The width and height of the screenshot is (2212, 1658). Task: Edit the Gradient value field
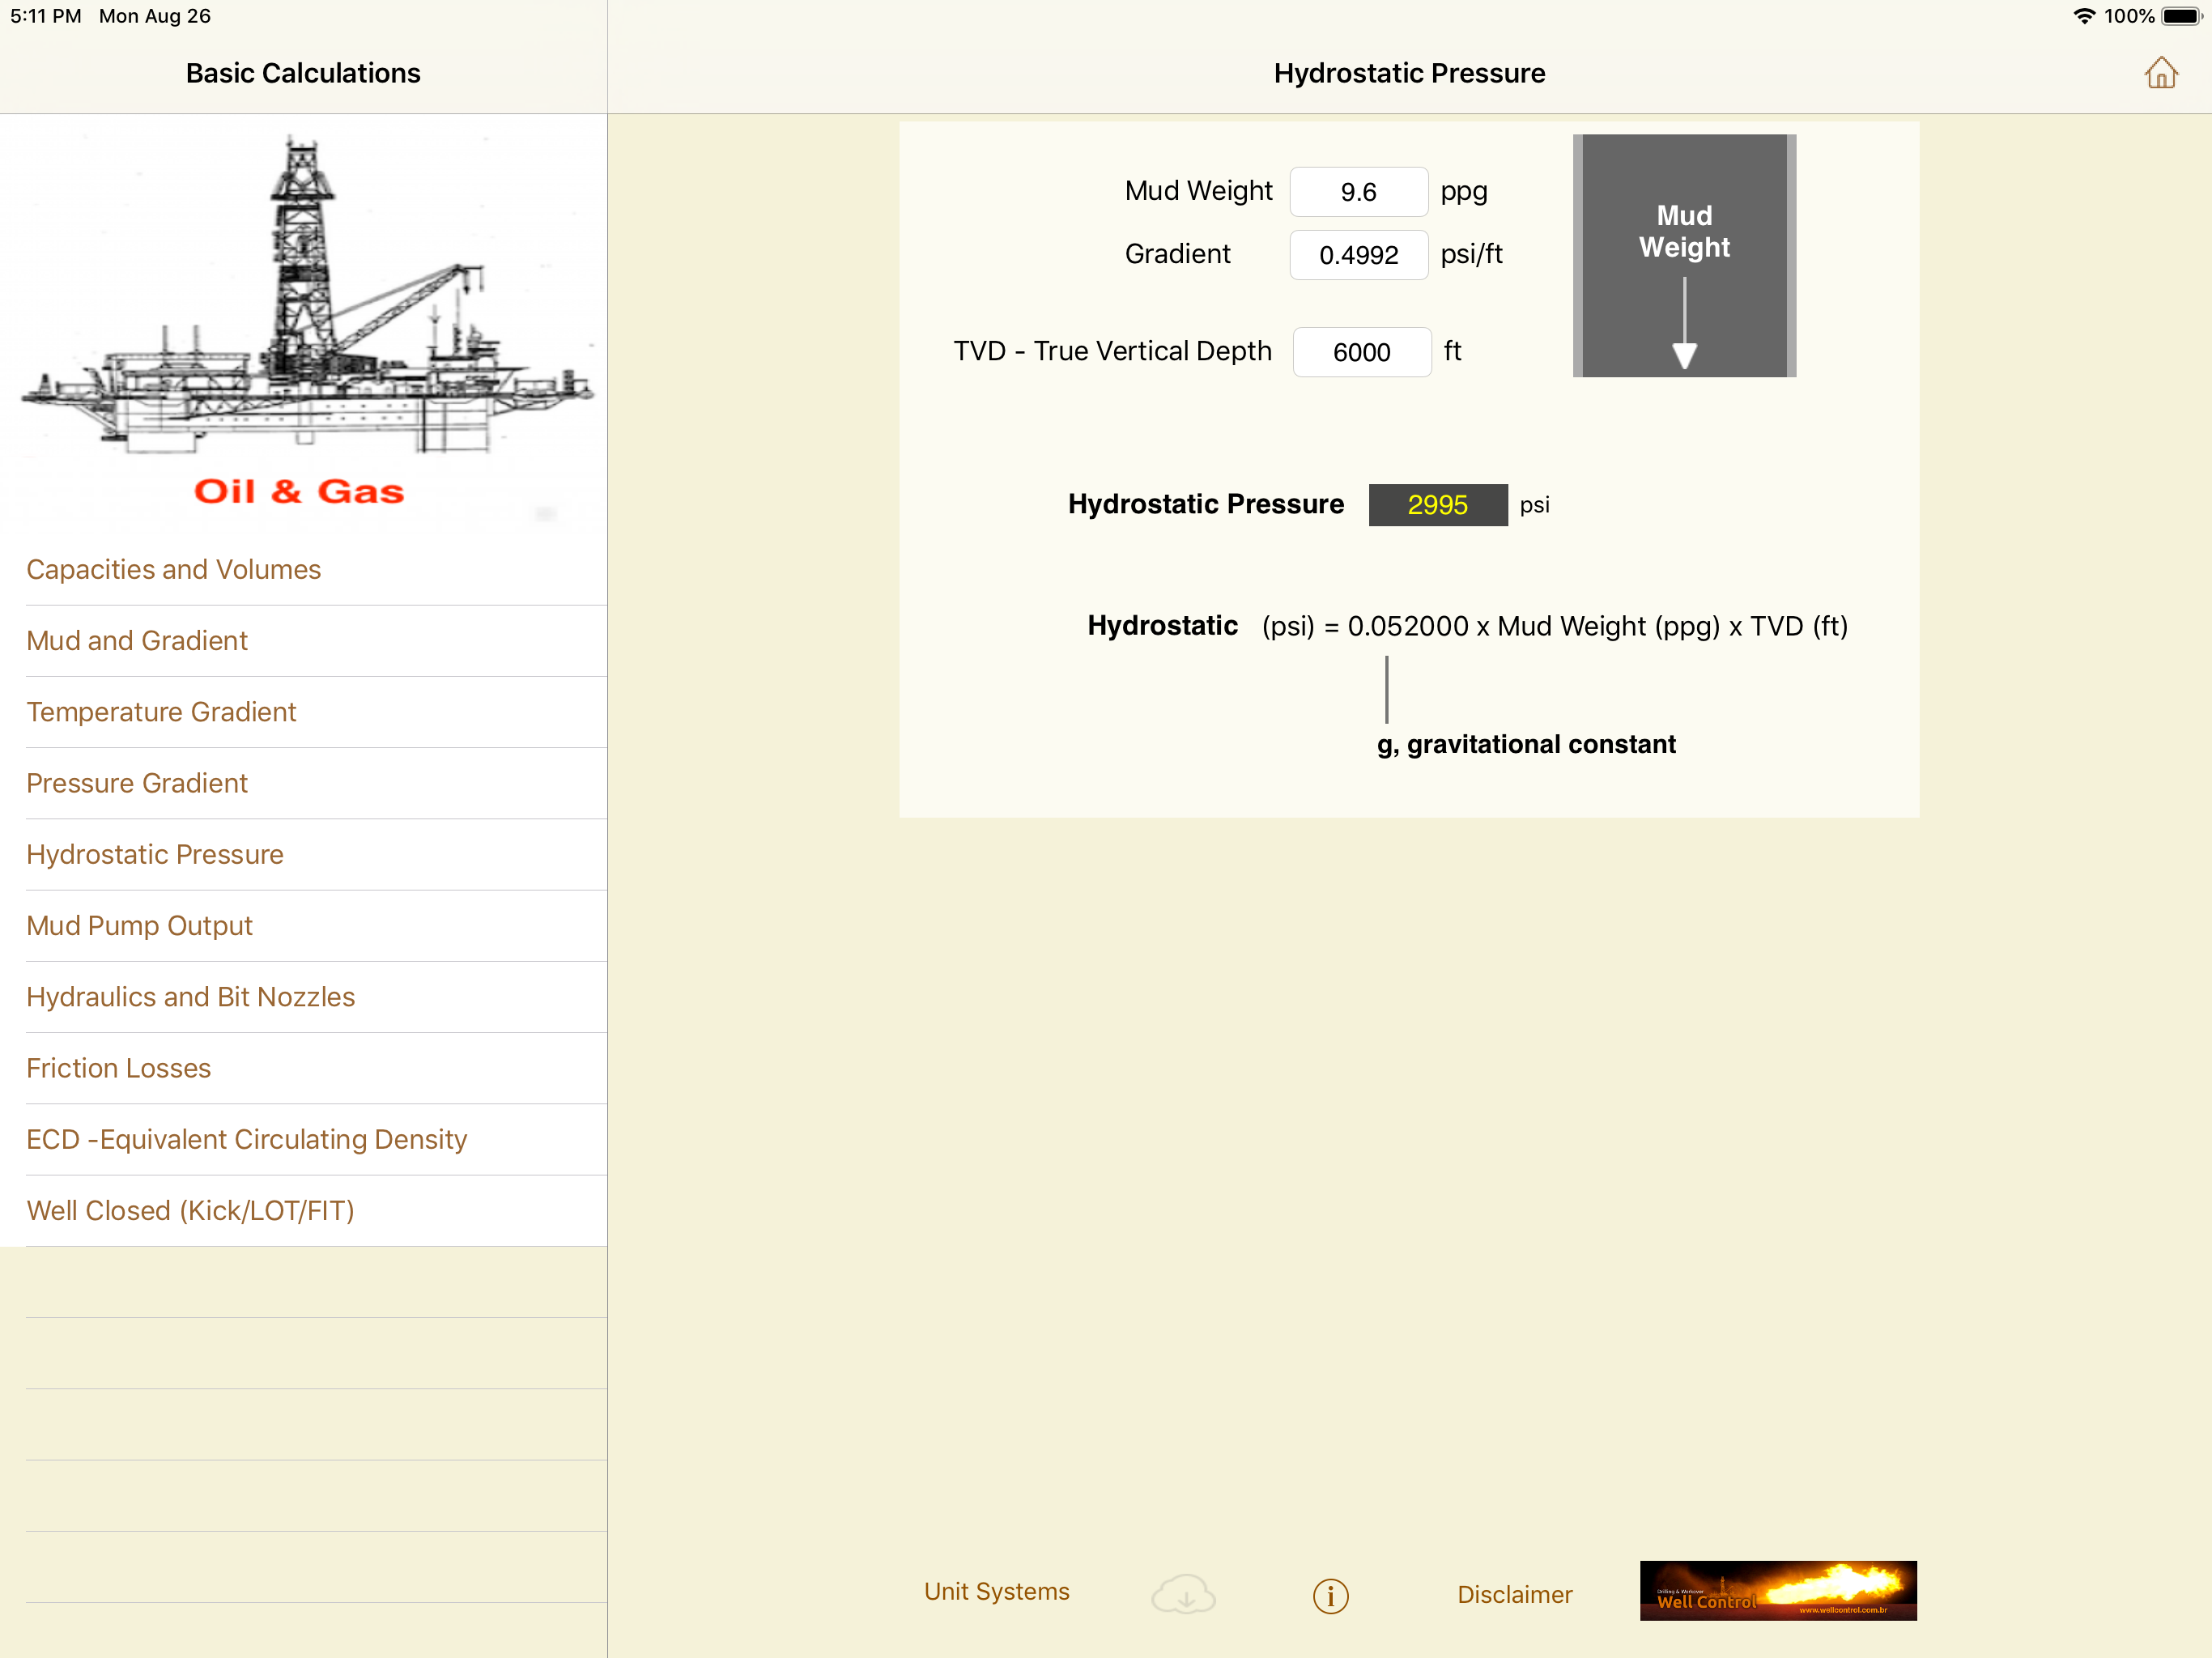point(1358,255)
